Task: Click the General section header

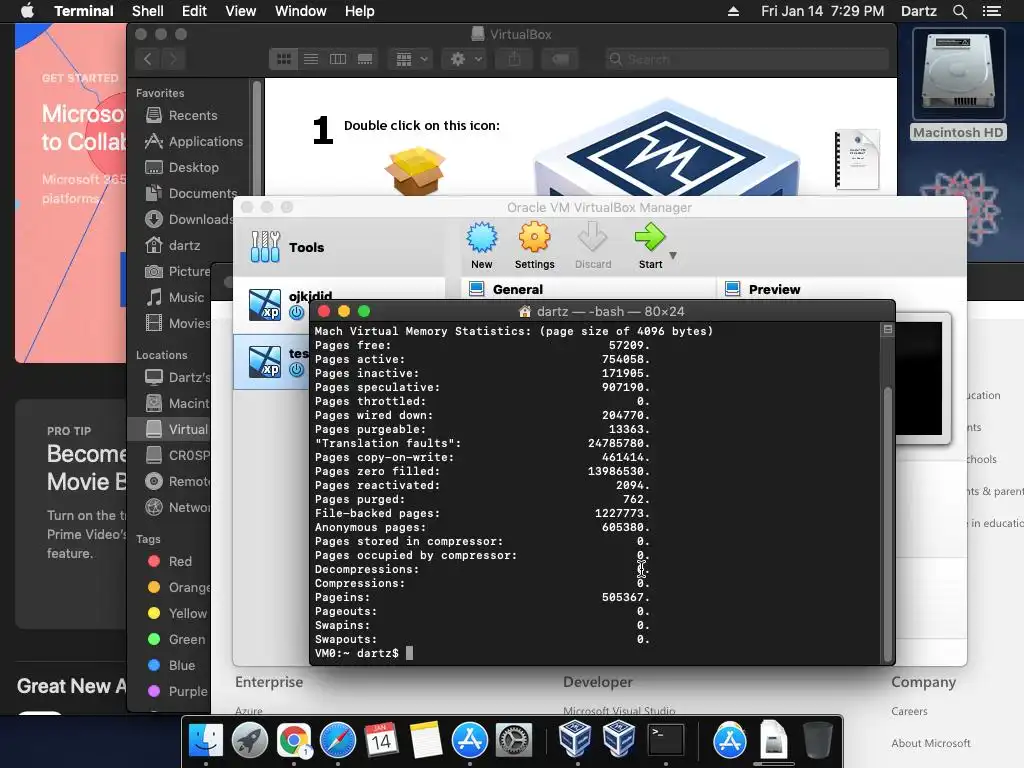Action: (x=517, y=289)
